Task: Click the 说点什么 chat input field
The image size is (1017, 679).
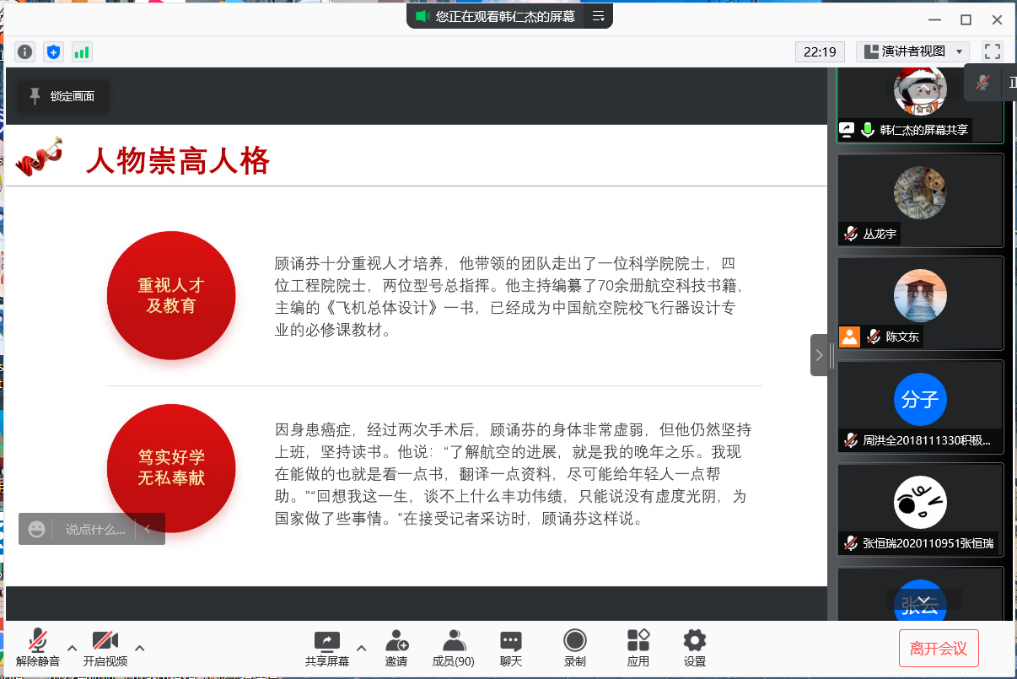Action: pyautogui.click(x=95, y=529)
